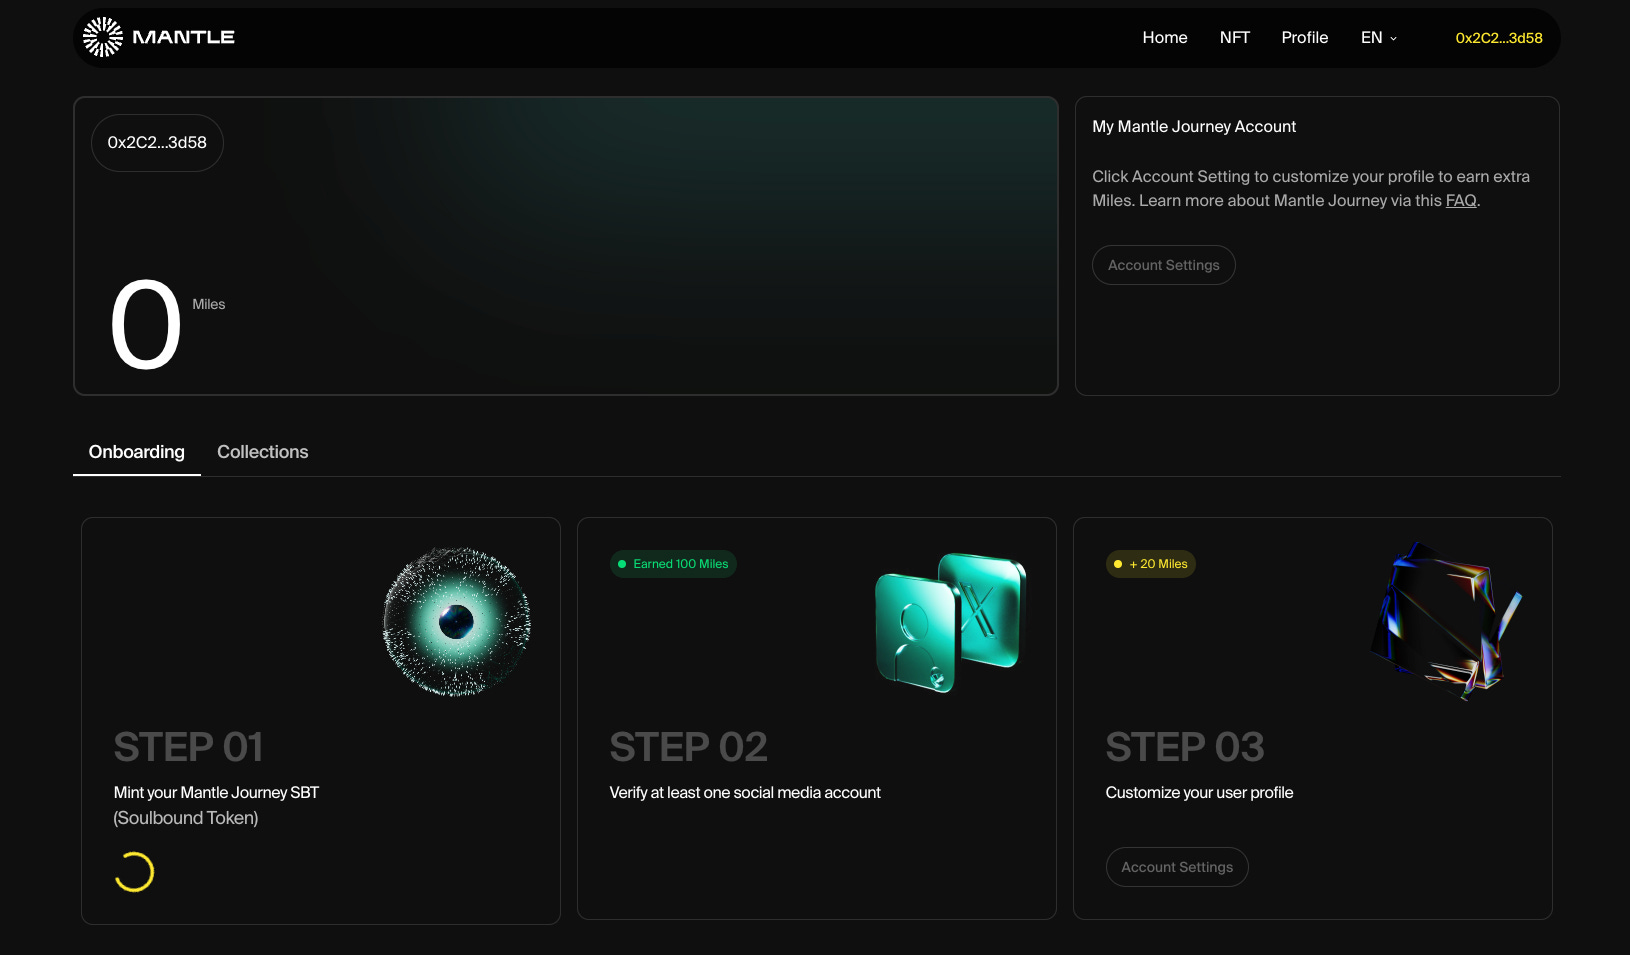The width and height of the screenshot is (1630, 955).
Task: Click 'Customize your user profile' text
Action: [x=1199, y=793]
